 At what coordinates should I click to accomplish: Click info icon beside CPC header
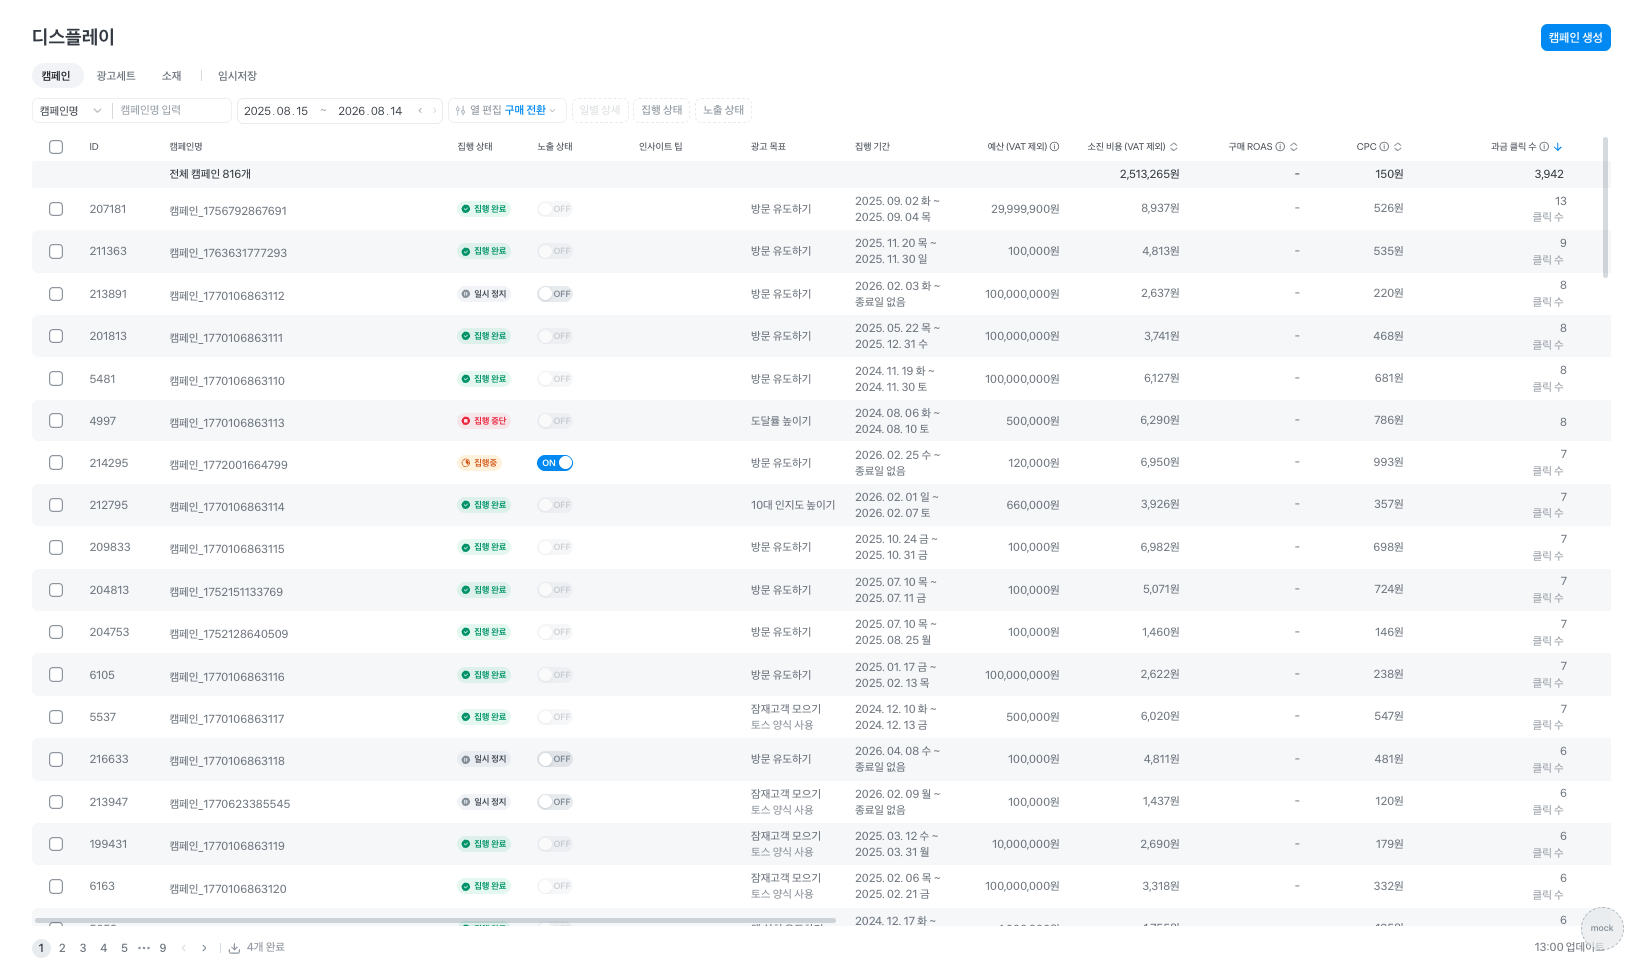pyautogui.click(x=1384, y=147)
